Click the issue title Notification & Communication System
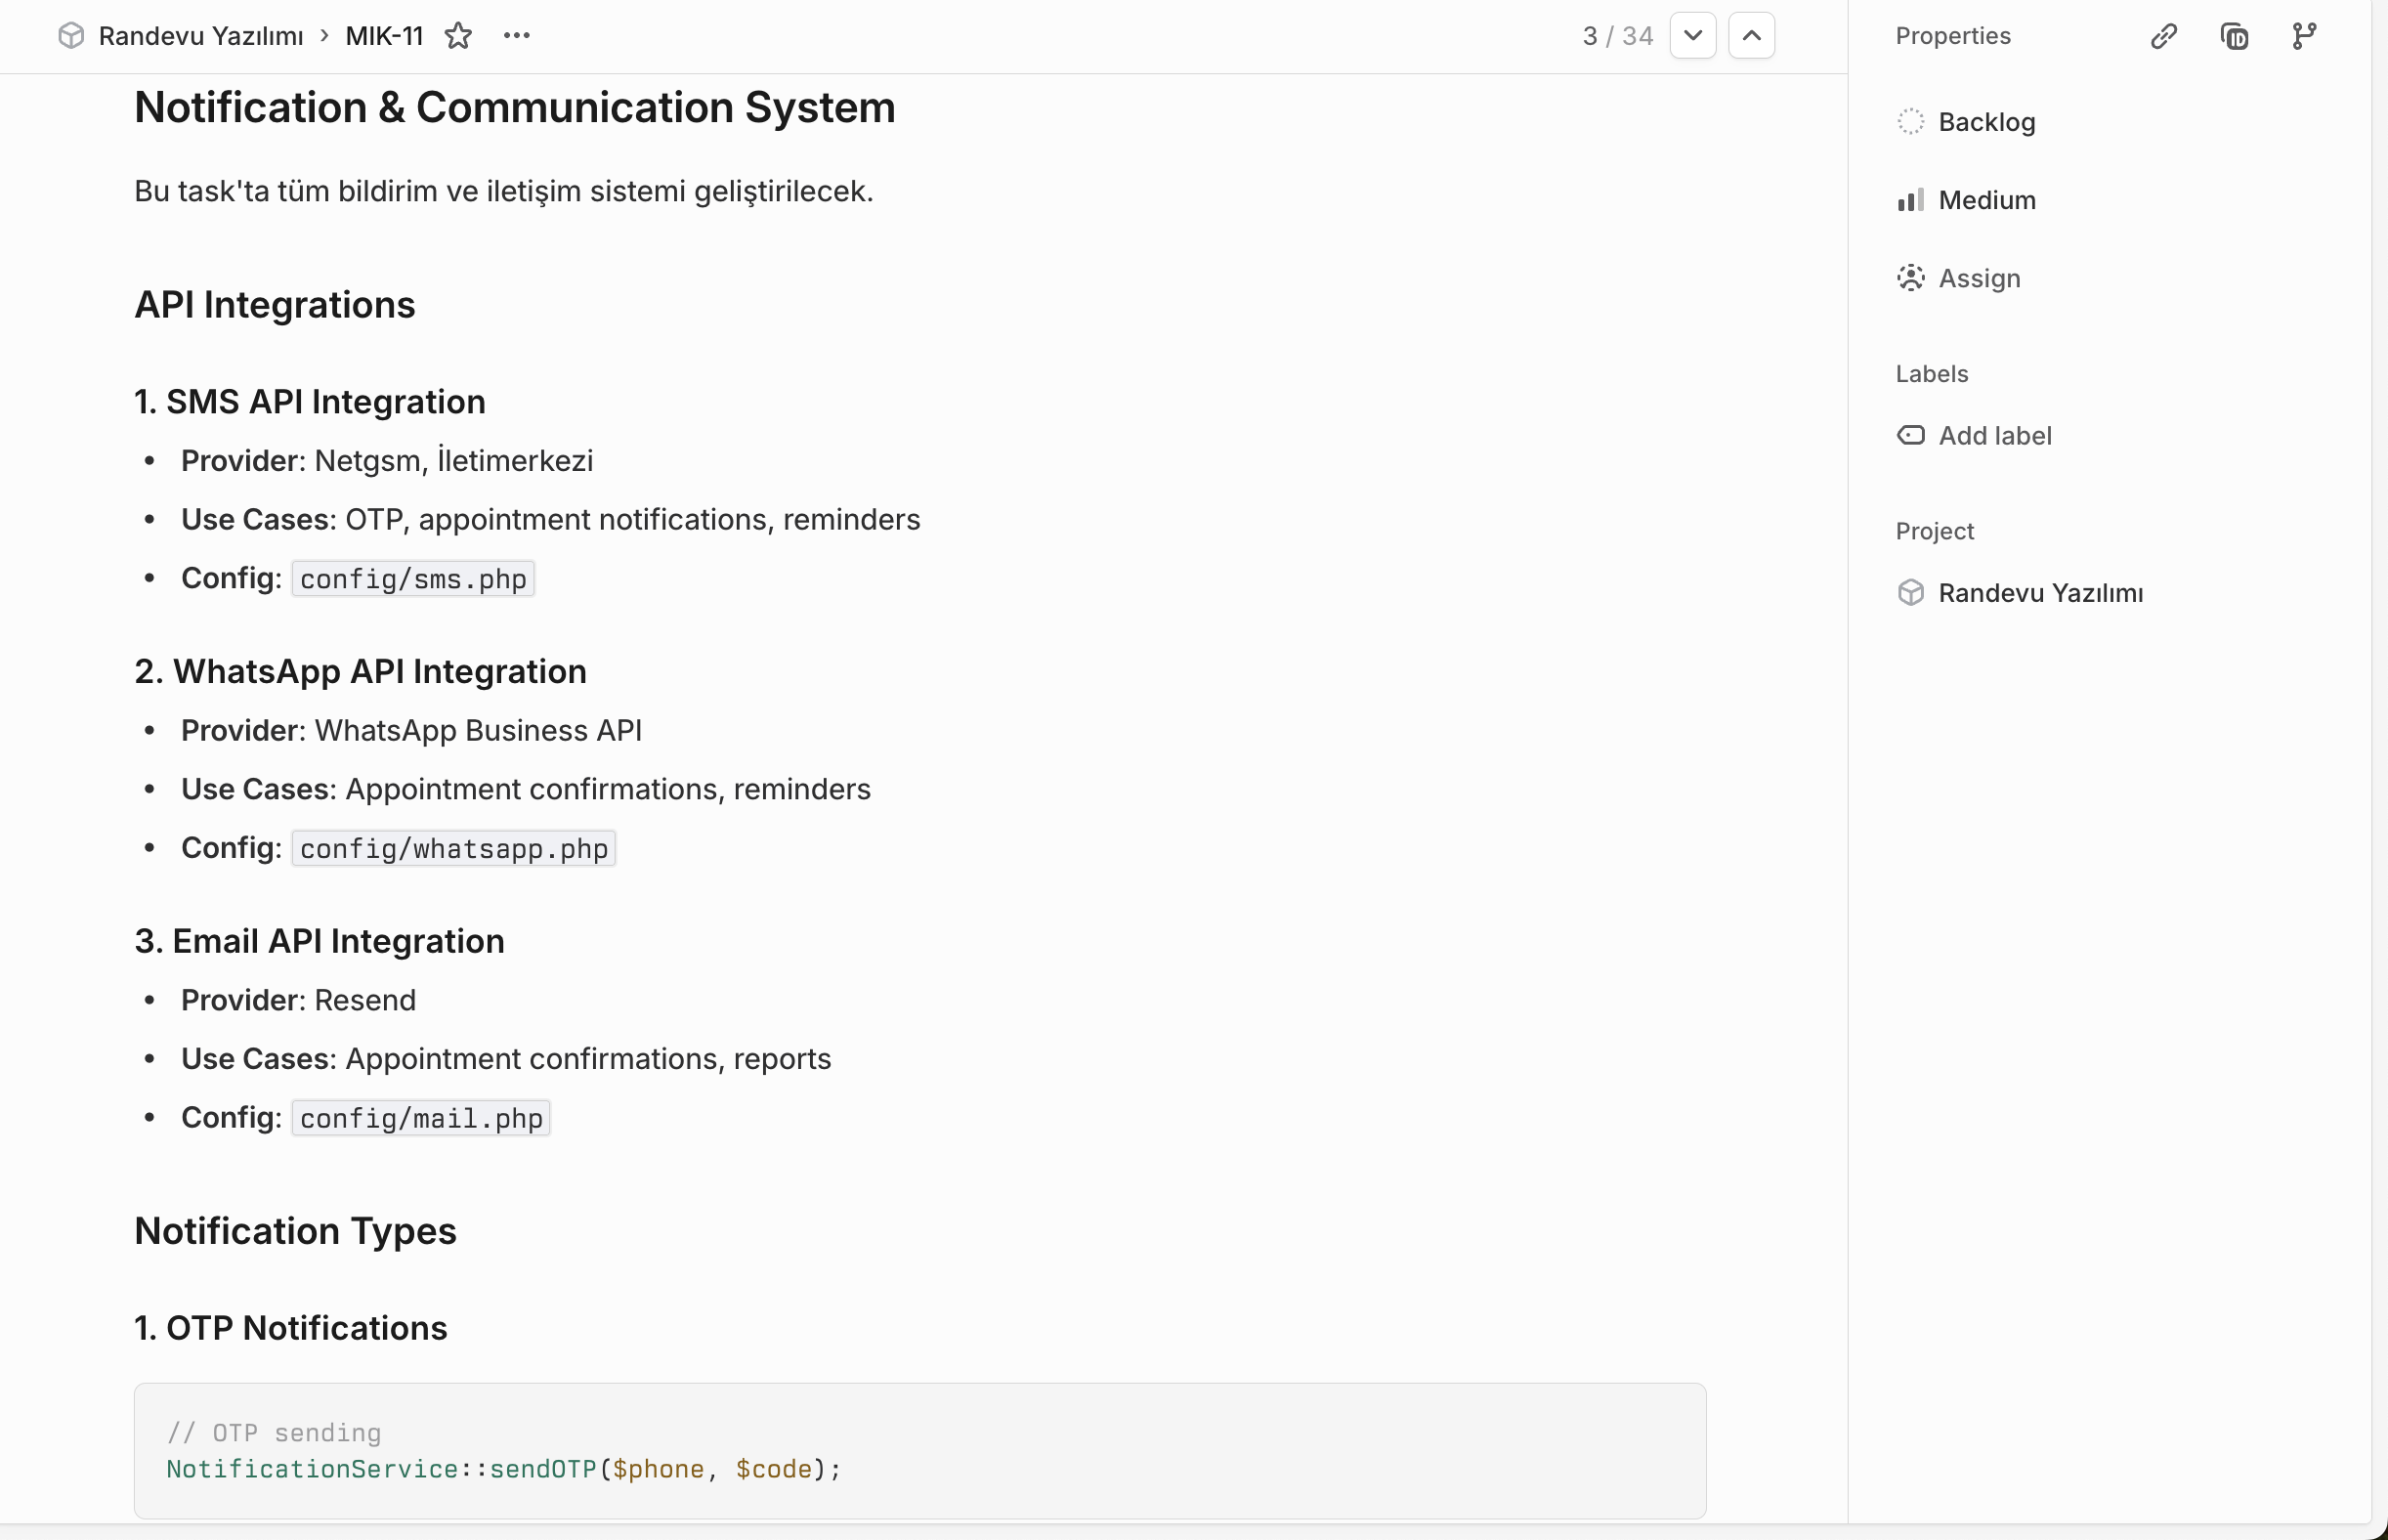This screenshot has height=1540, width=2388. (x=515, y=107)
